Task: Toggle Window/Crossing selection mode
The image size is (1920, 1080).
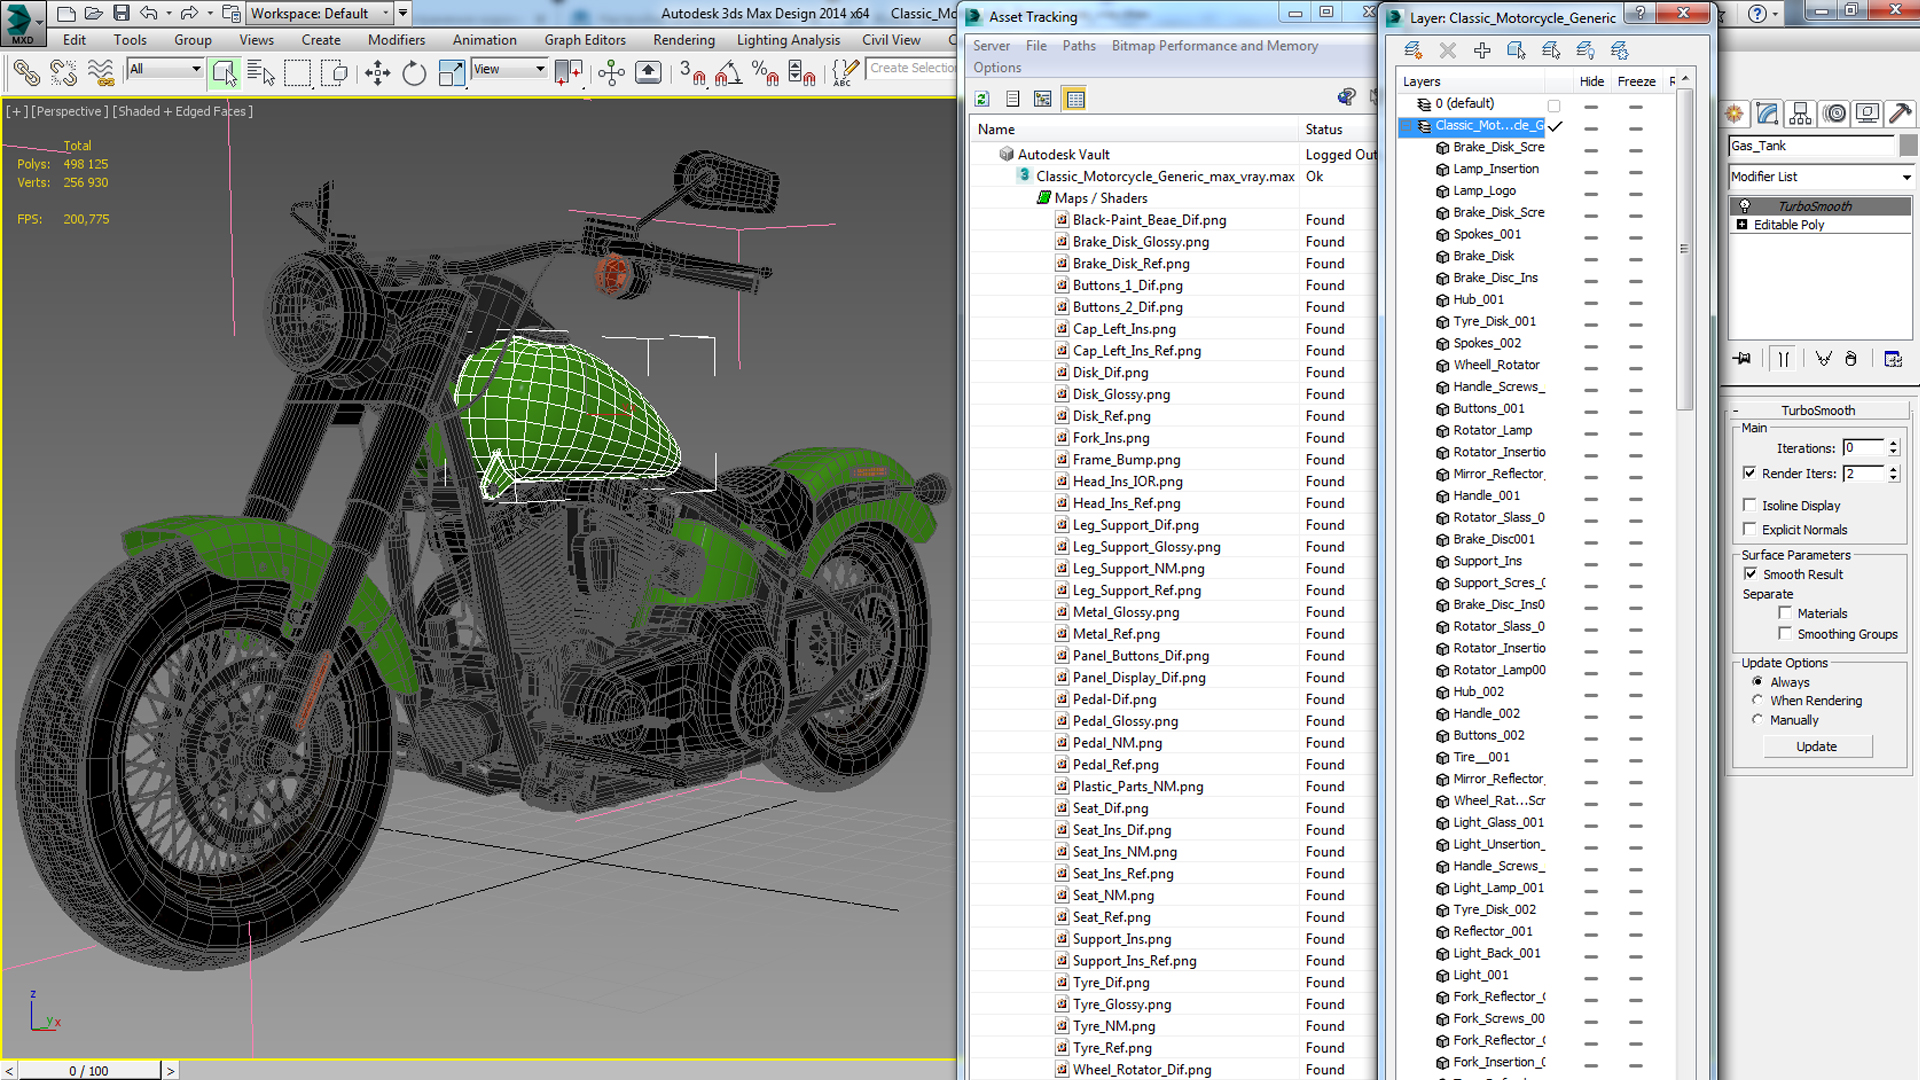Action: coord(335,72)
